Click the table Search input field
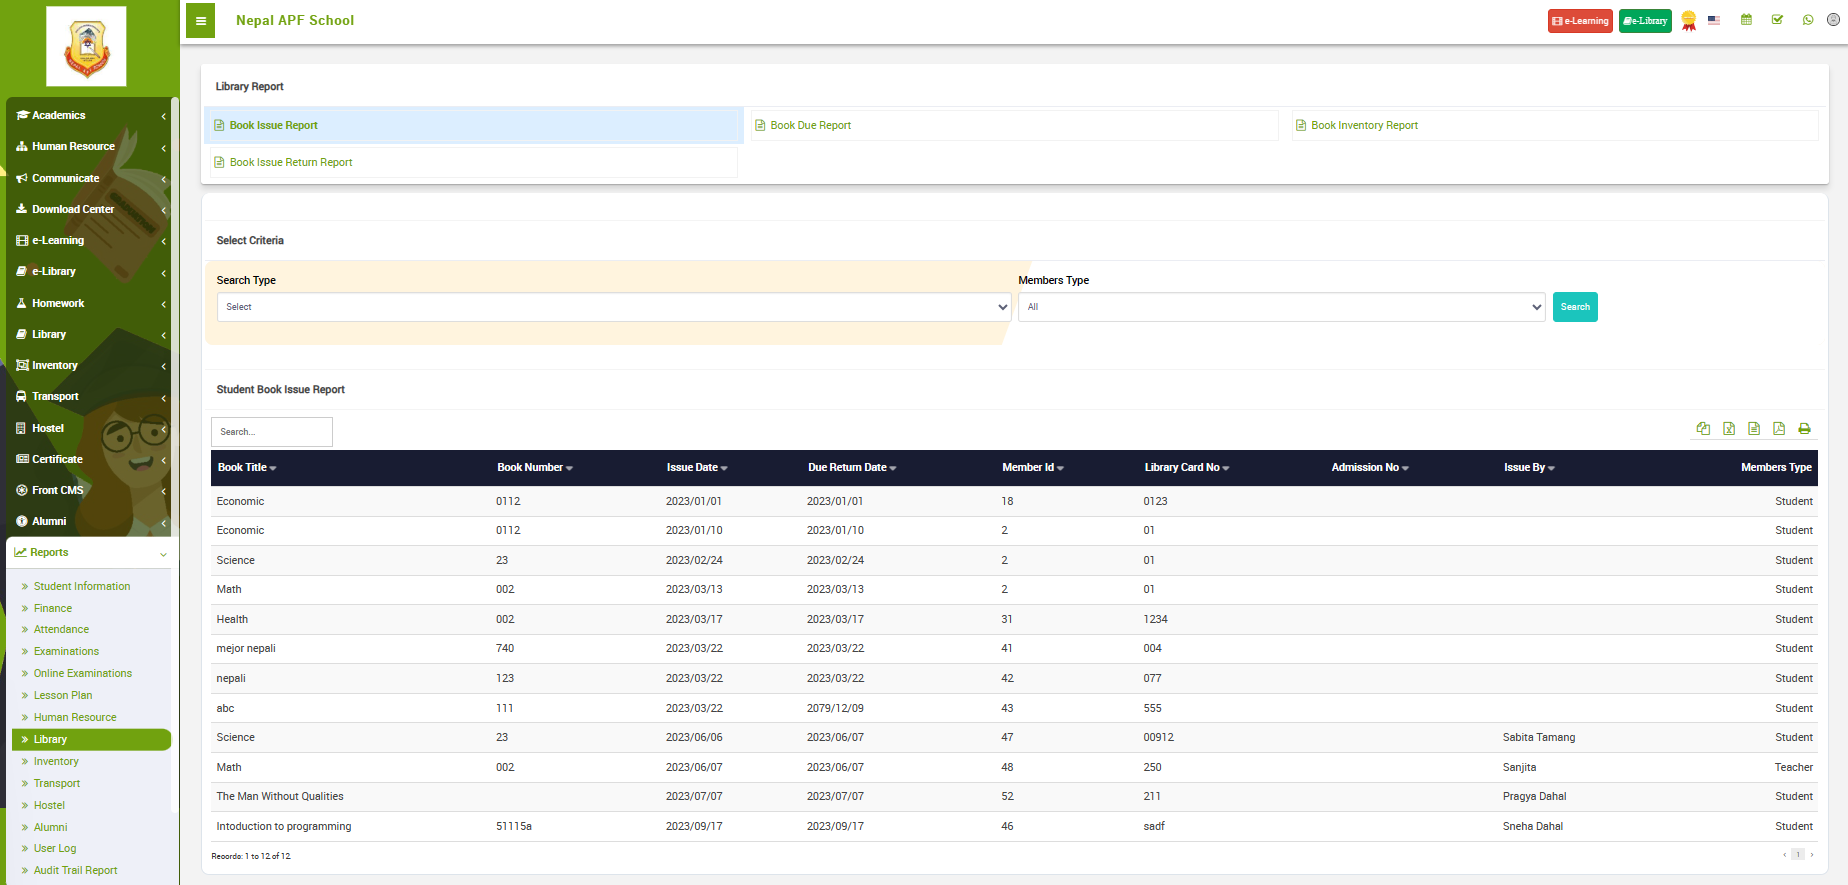This screenshot has width=1848, height=885. pyautogui.click(x=272, y=432)
